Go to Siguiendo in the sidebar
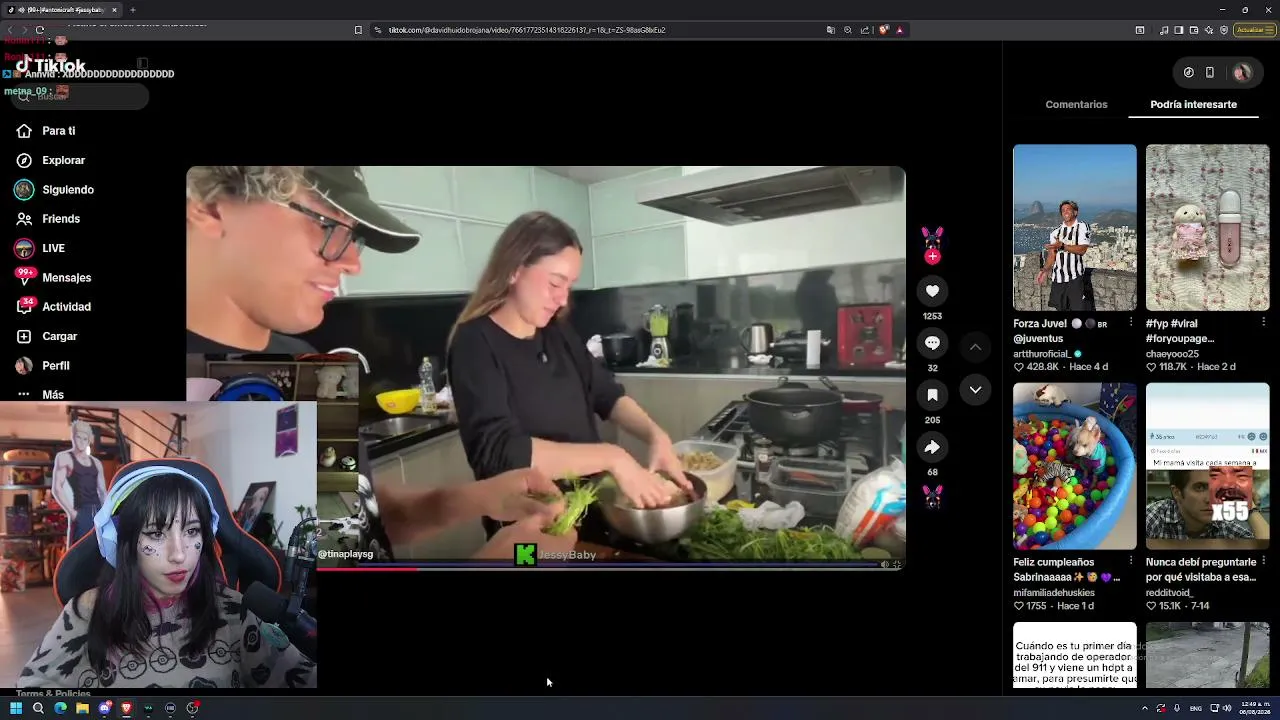Screen dimensions: 1280x720 68,190
